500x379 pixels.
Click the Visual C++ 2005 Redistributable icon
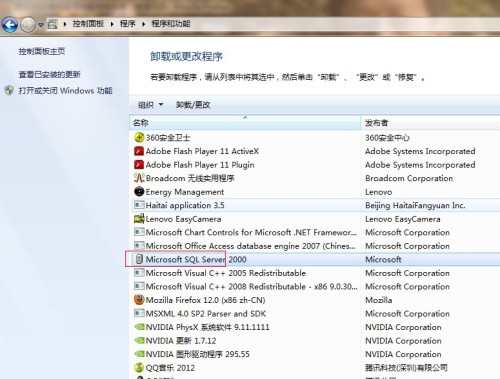pos(139,273)
